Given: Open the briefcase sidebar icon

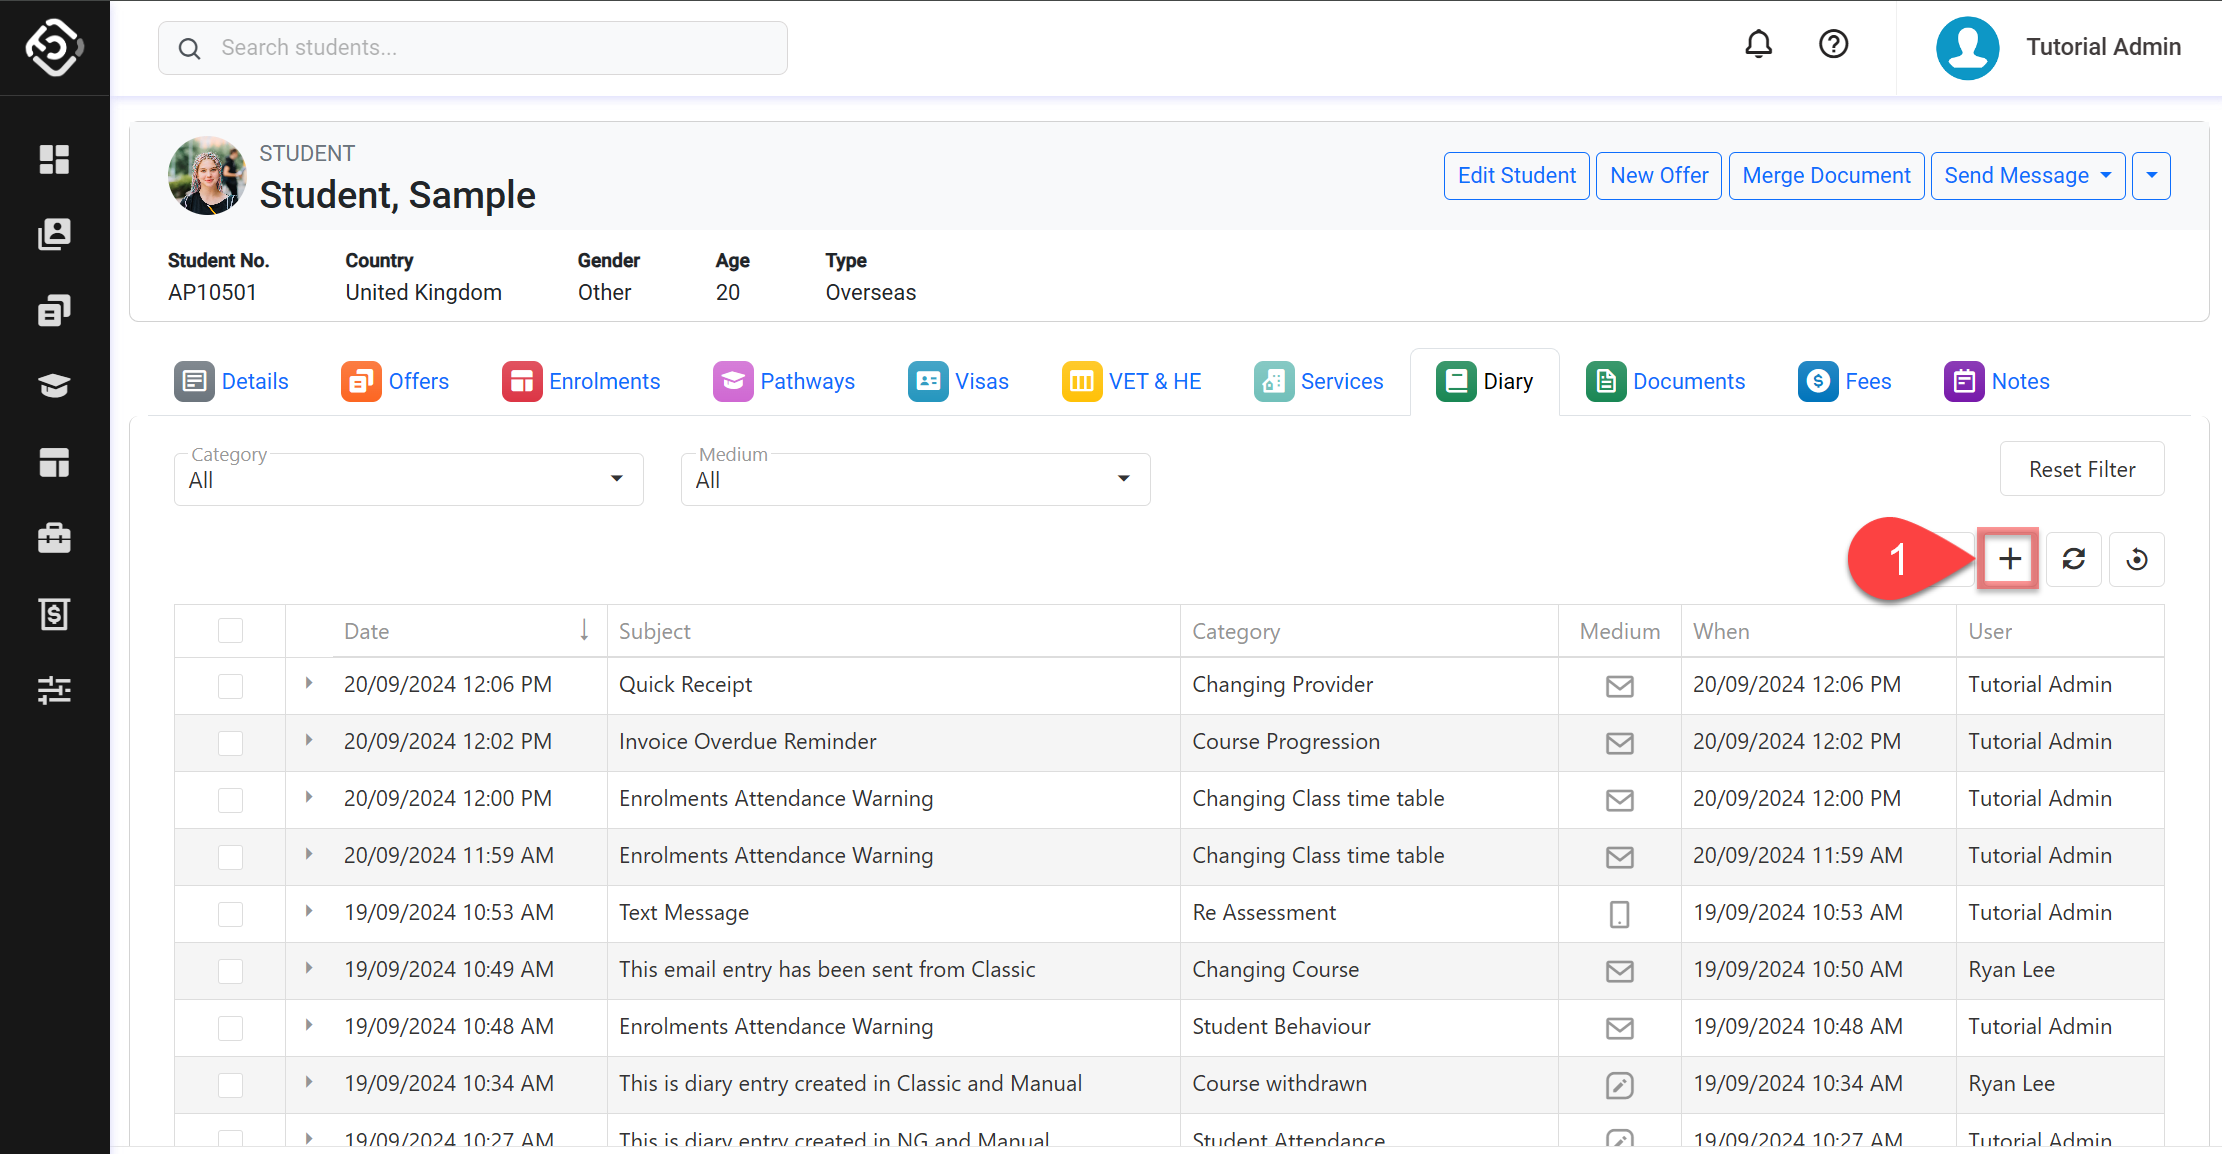Looking at the screenshot, I should click(x=54, y=538).
